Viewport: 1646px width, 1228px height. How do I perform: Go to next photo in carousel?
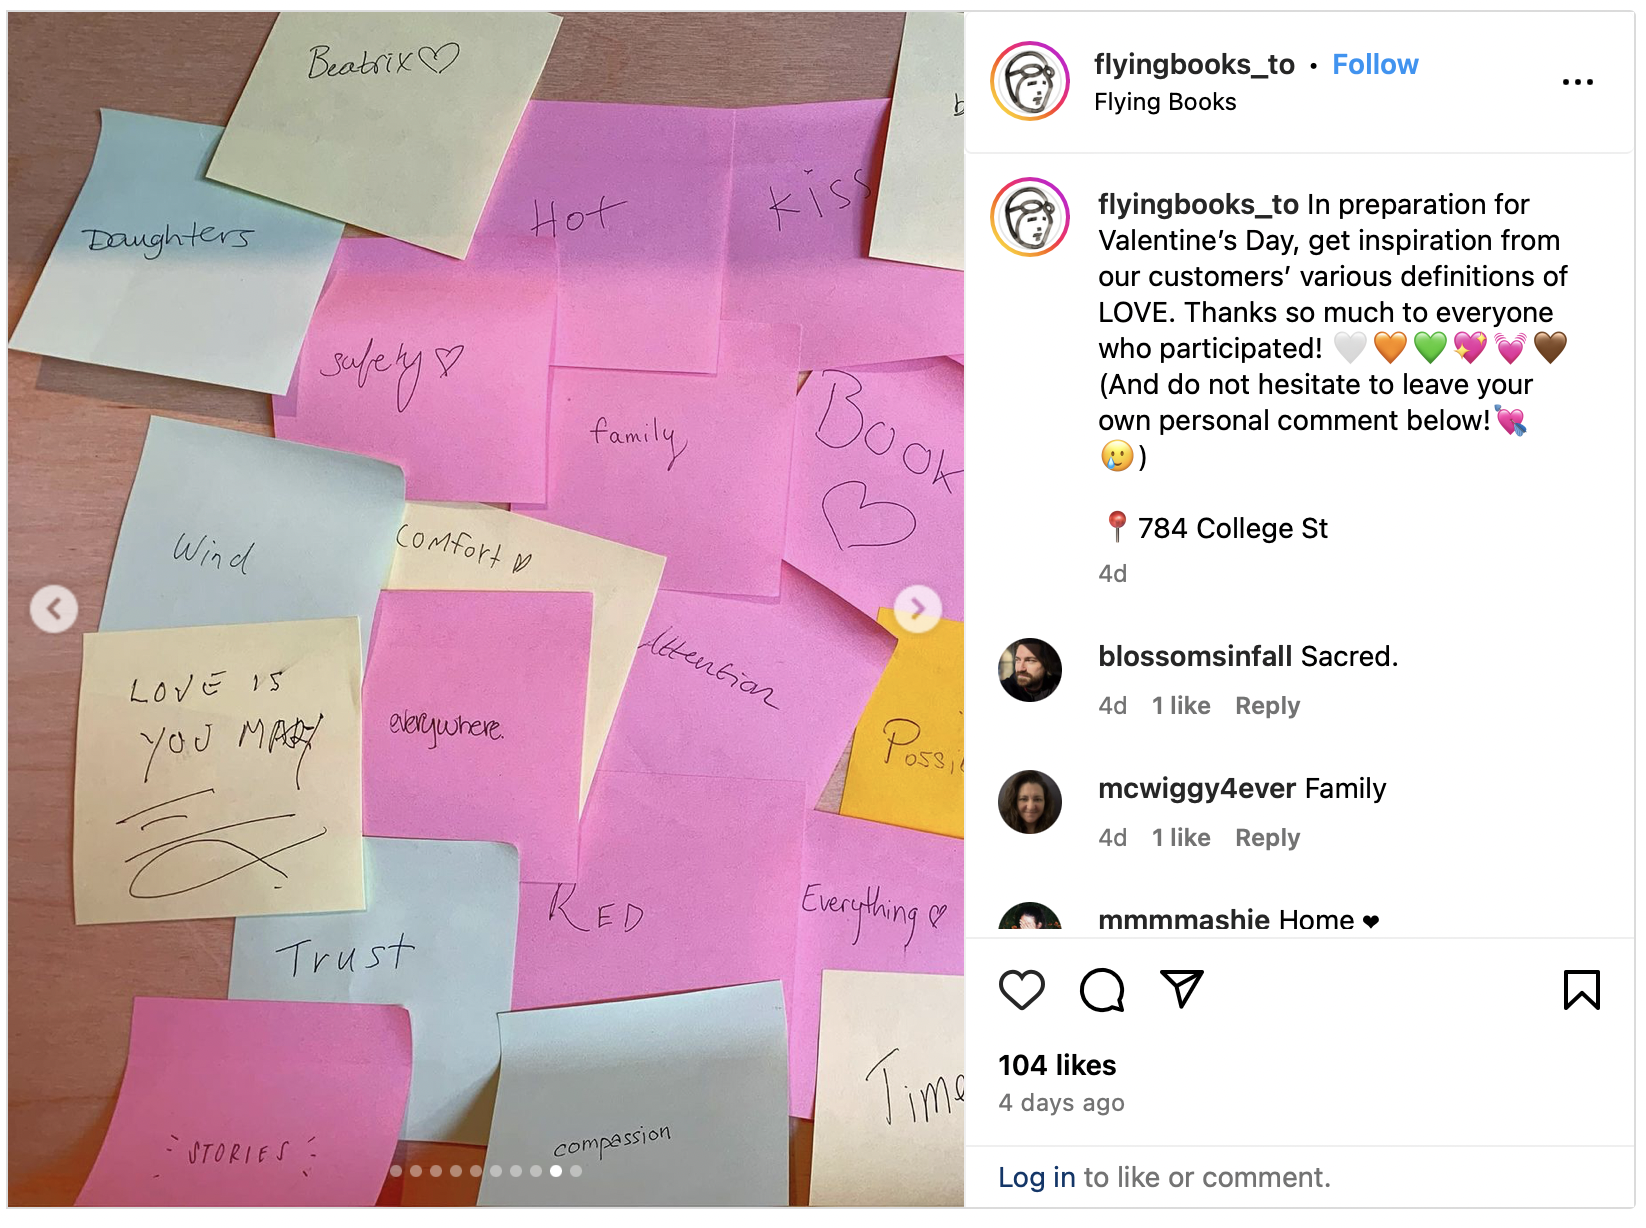click(x=918, y=608)
